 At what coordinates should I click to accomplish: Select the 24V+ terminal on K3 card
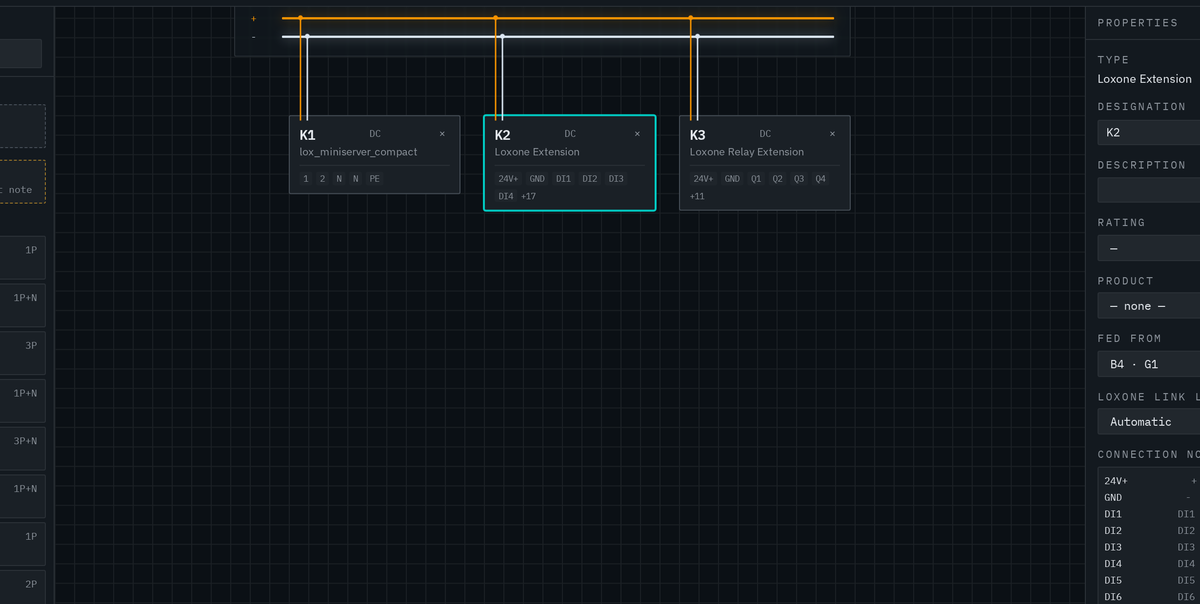(x=704, y=179)
